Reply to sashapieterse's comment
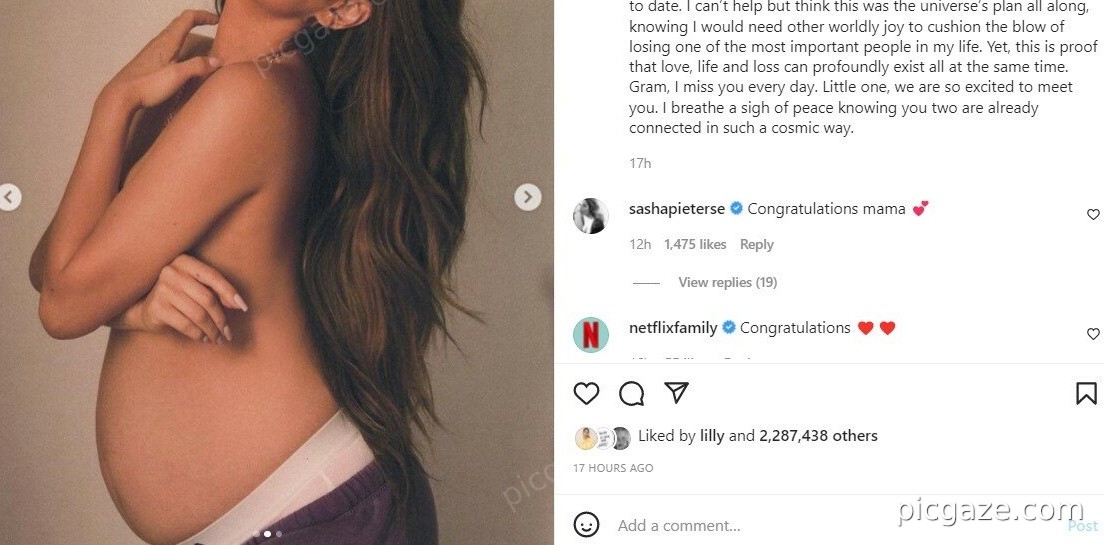The image size is (1104, 545). (x=757, y=245)
